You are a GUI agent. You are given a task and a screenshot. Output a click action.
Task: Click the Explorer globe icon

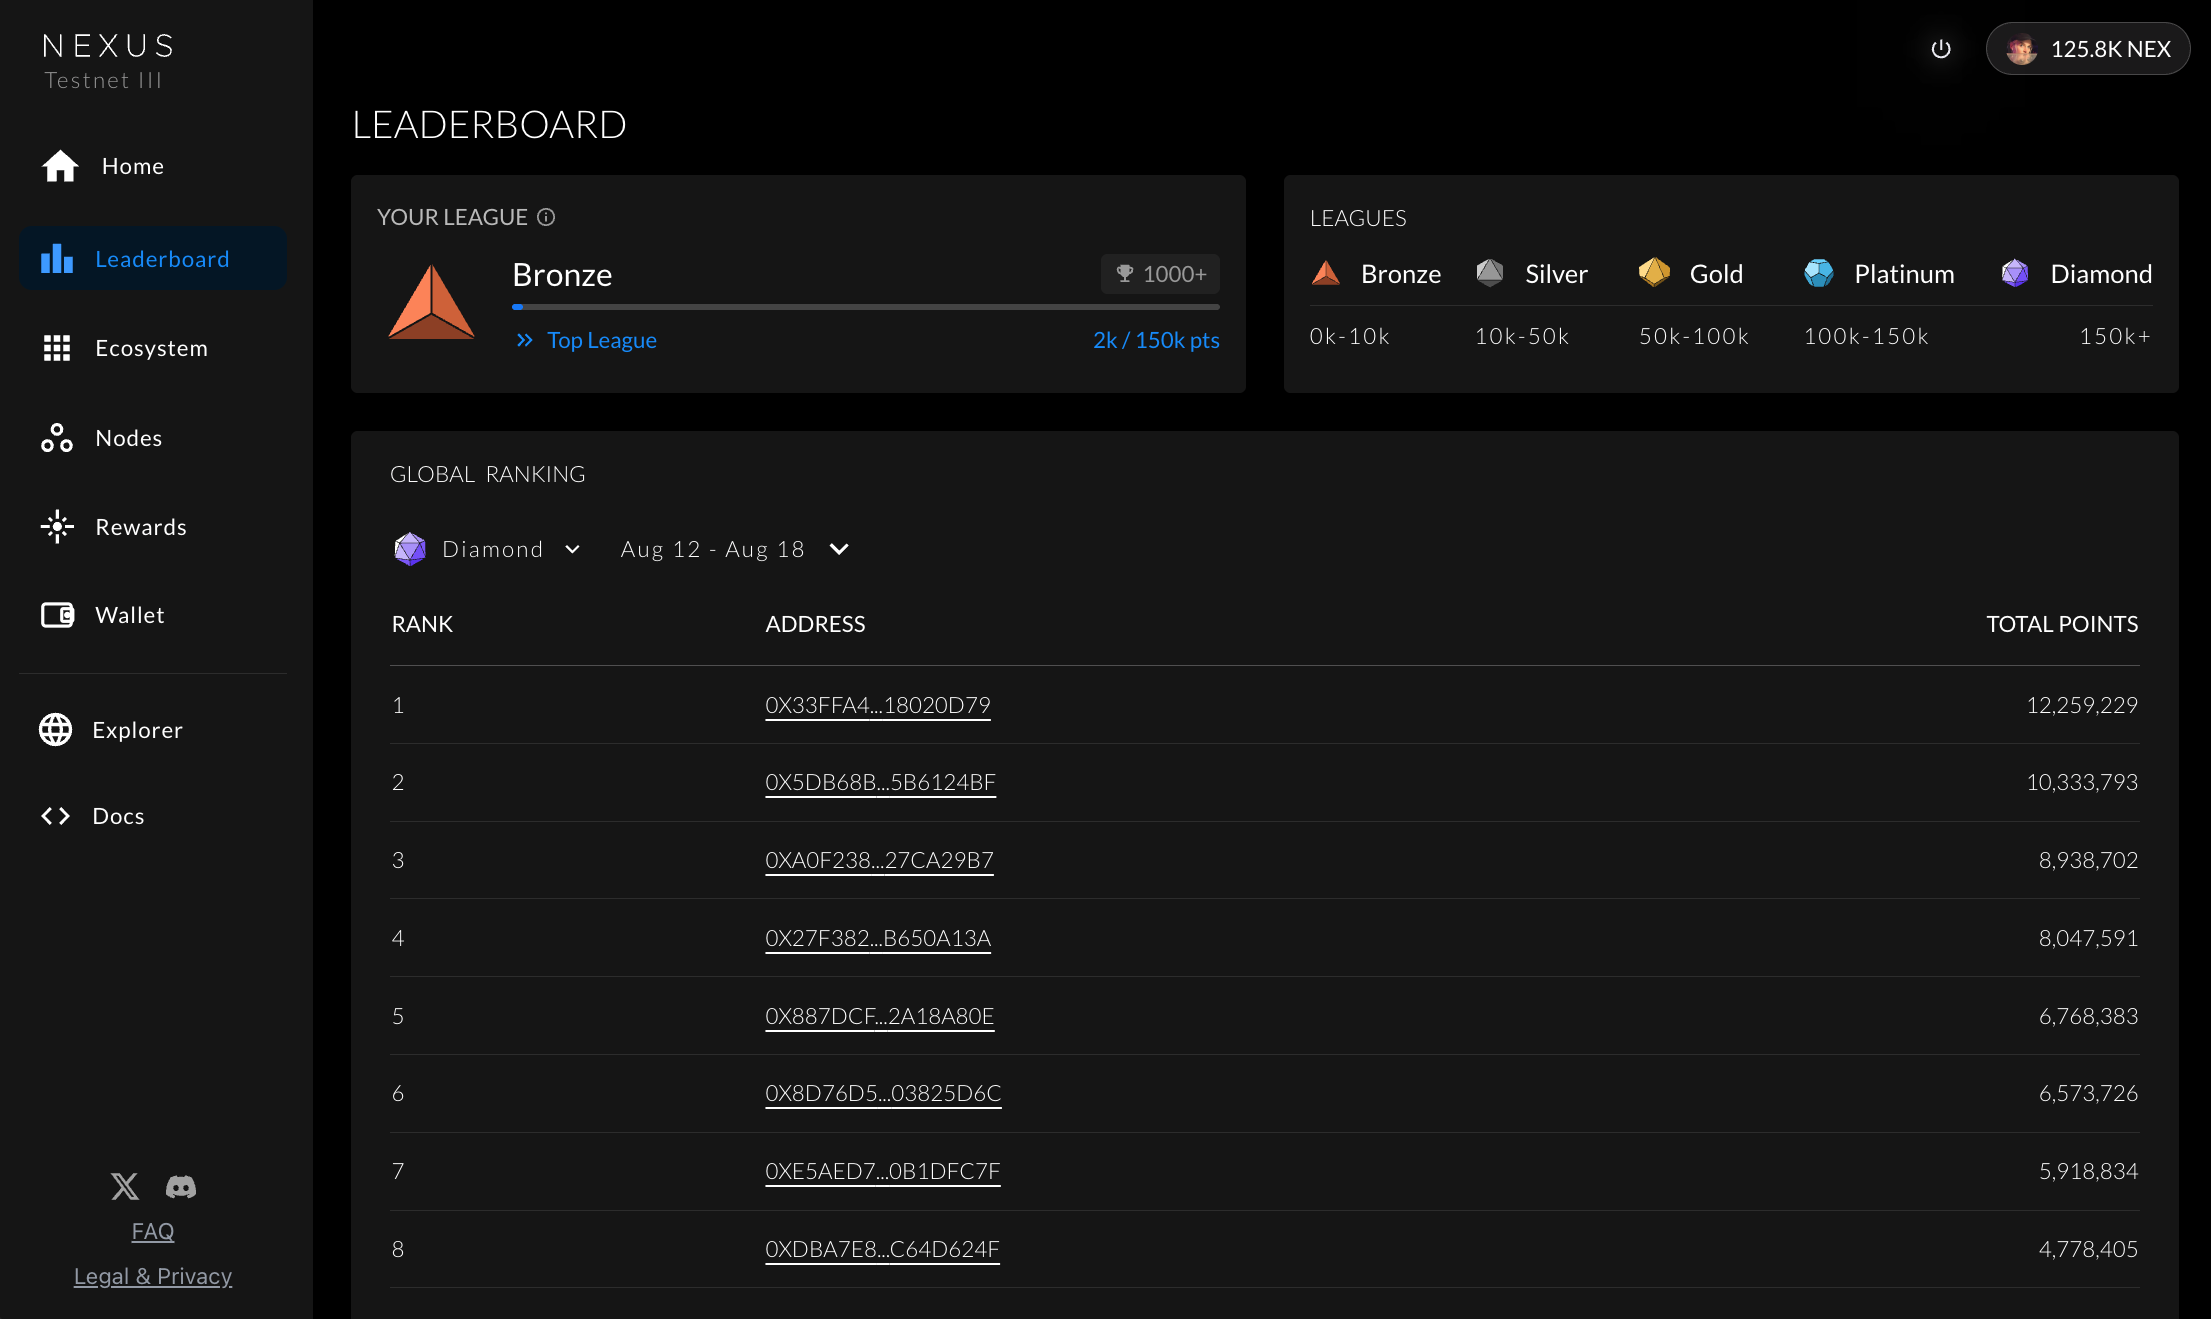[x=56, y=730]
